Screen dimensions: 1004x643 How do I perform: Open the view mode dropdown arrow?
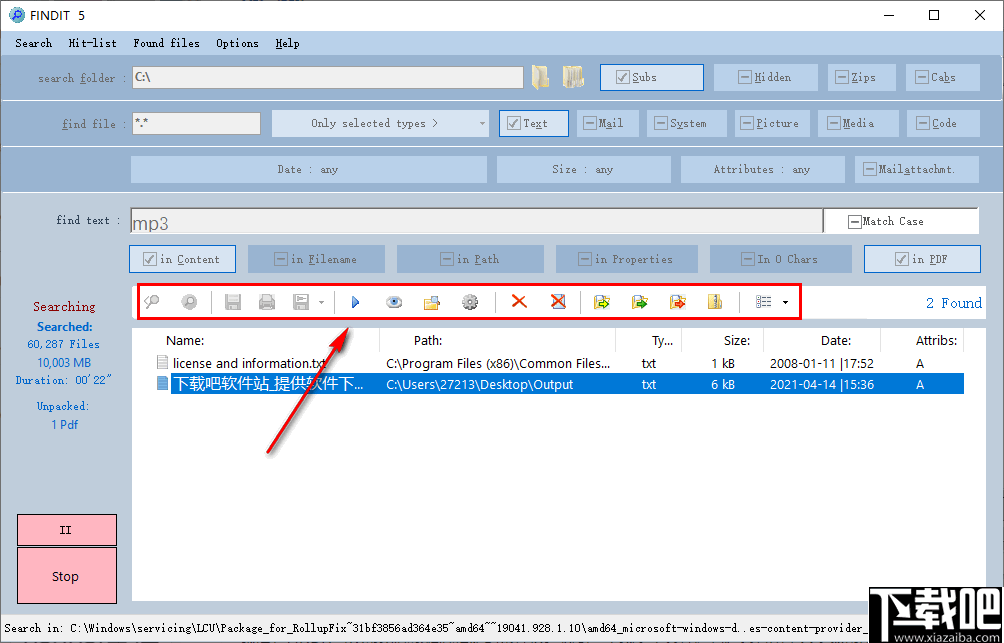[786, 302]
